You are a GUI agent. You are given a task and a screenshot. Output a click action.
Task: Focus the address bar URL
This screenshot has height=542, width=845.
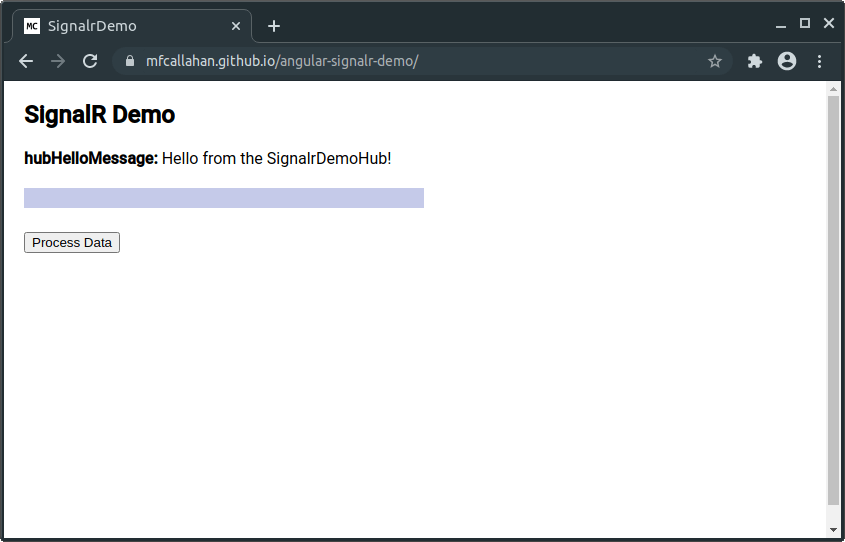point(400,61)
